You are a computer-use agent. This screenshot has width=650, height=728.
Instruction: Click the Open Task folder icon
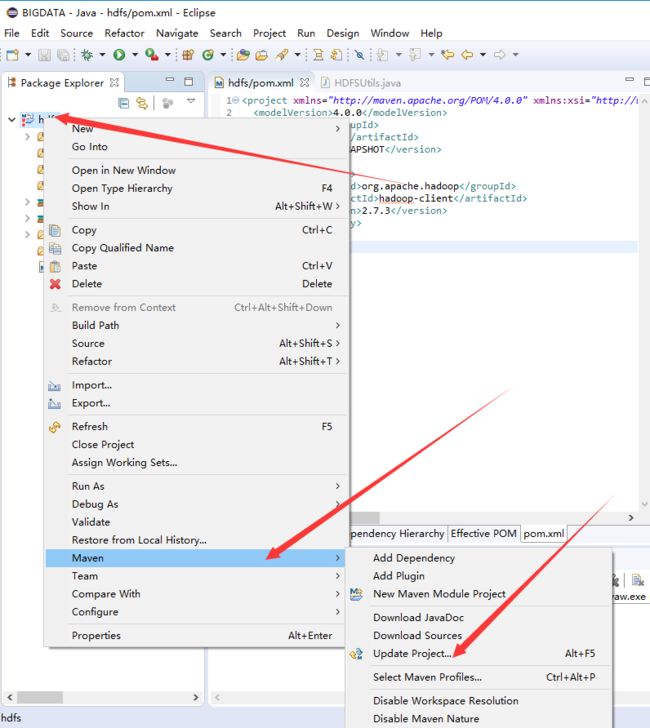click(262, 55)
